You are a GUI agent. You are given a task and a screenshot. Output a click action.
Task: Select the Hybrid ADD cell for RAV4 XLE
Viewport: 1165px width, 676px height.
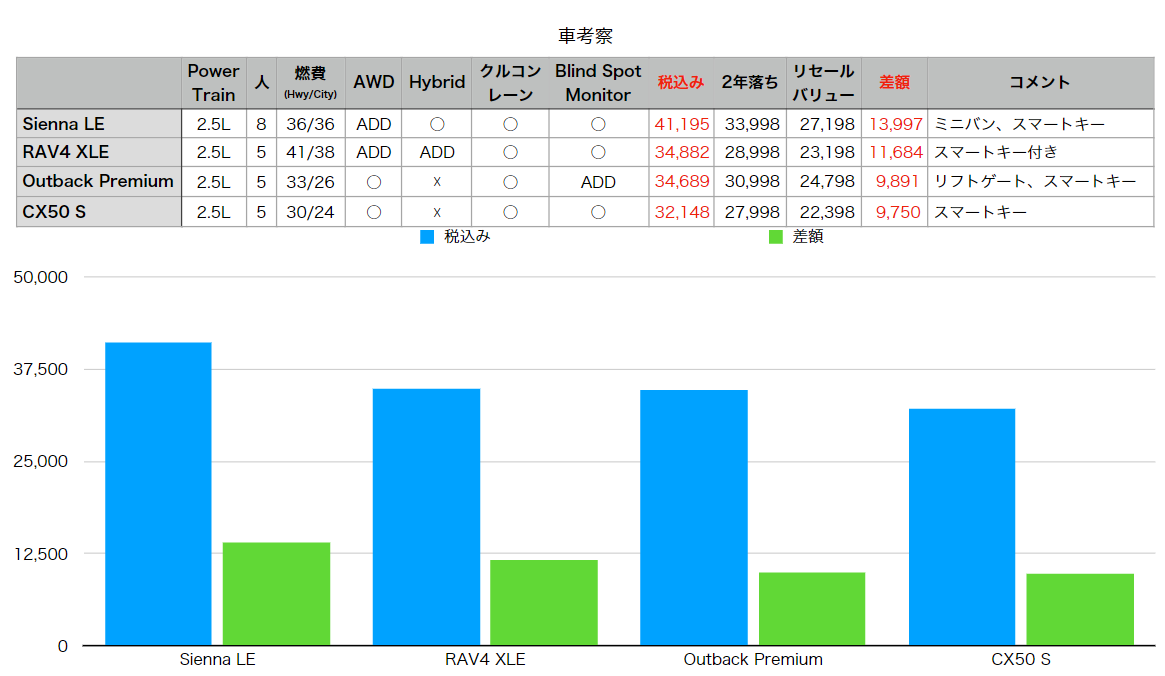coord(437,153)
